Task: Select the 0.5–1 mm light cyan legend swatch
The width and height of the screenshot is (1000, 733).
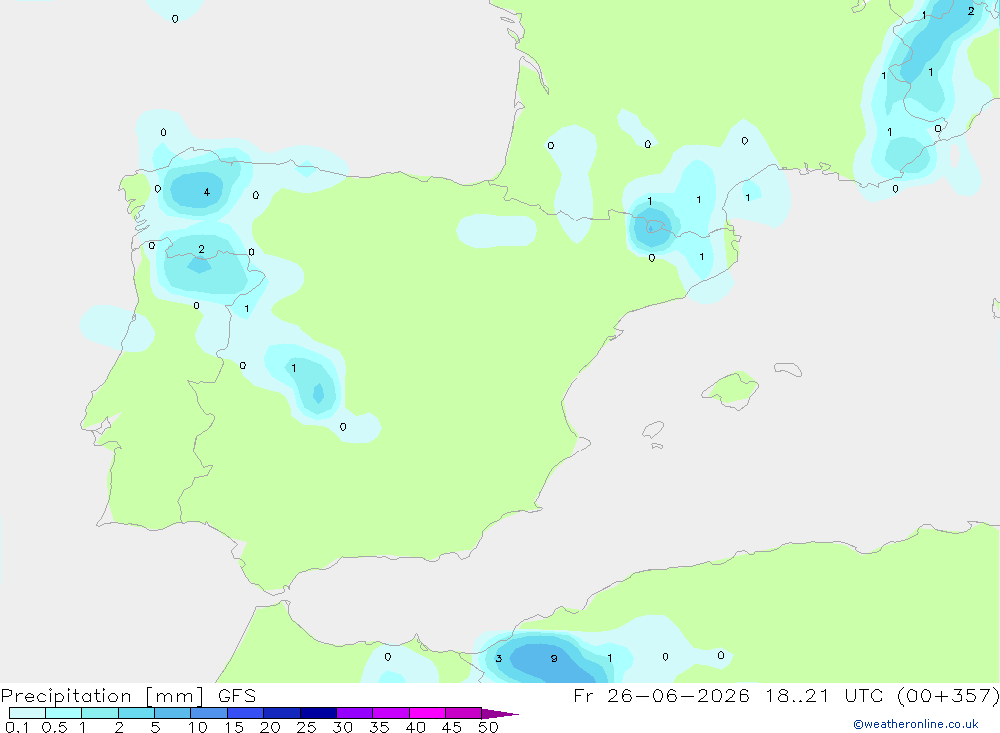Action: [63, 713]
